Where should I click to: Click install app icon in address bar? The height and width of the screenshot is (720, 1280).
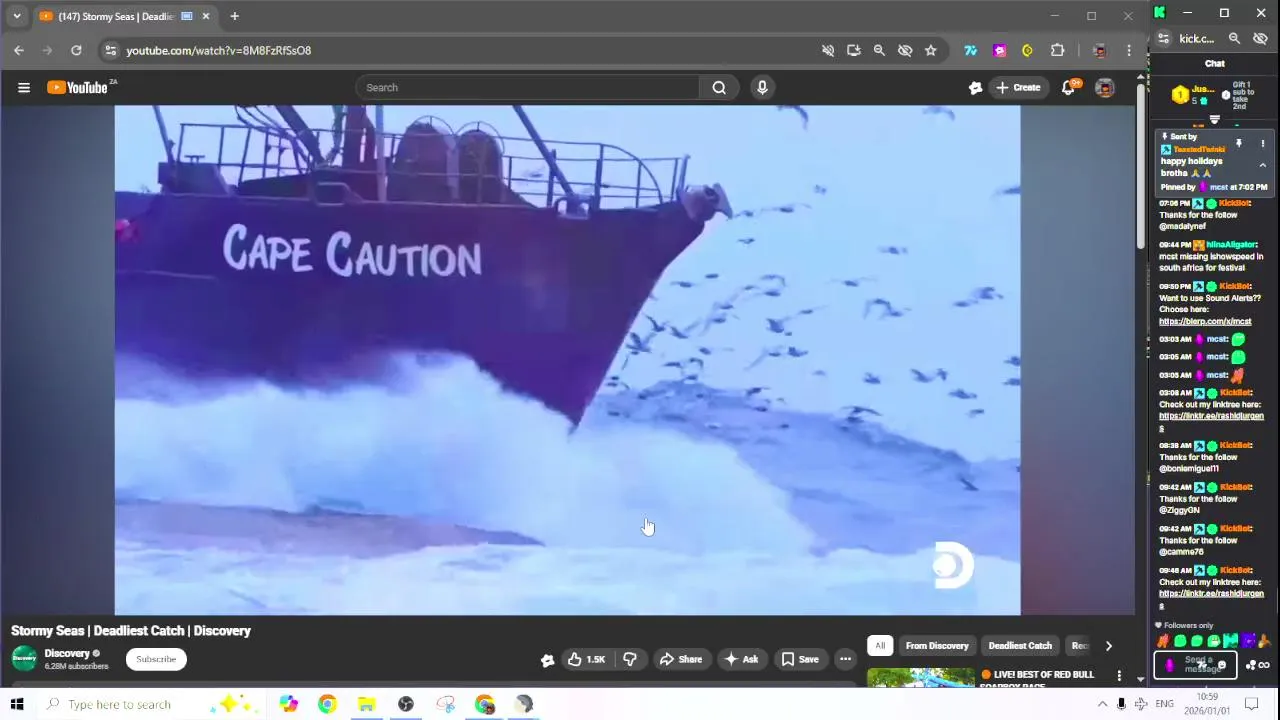(x=853, y=50)
